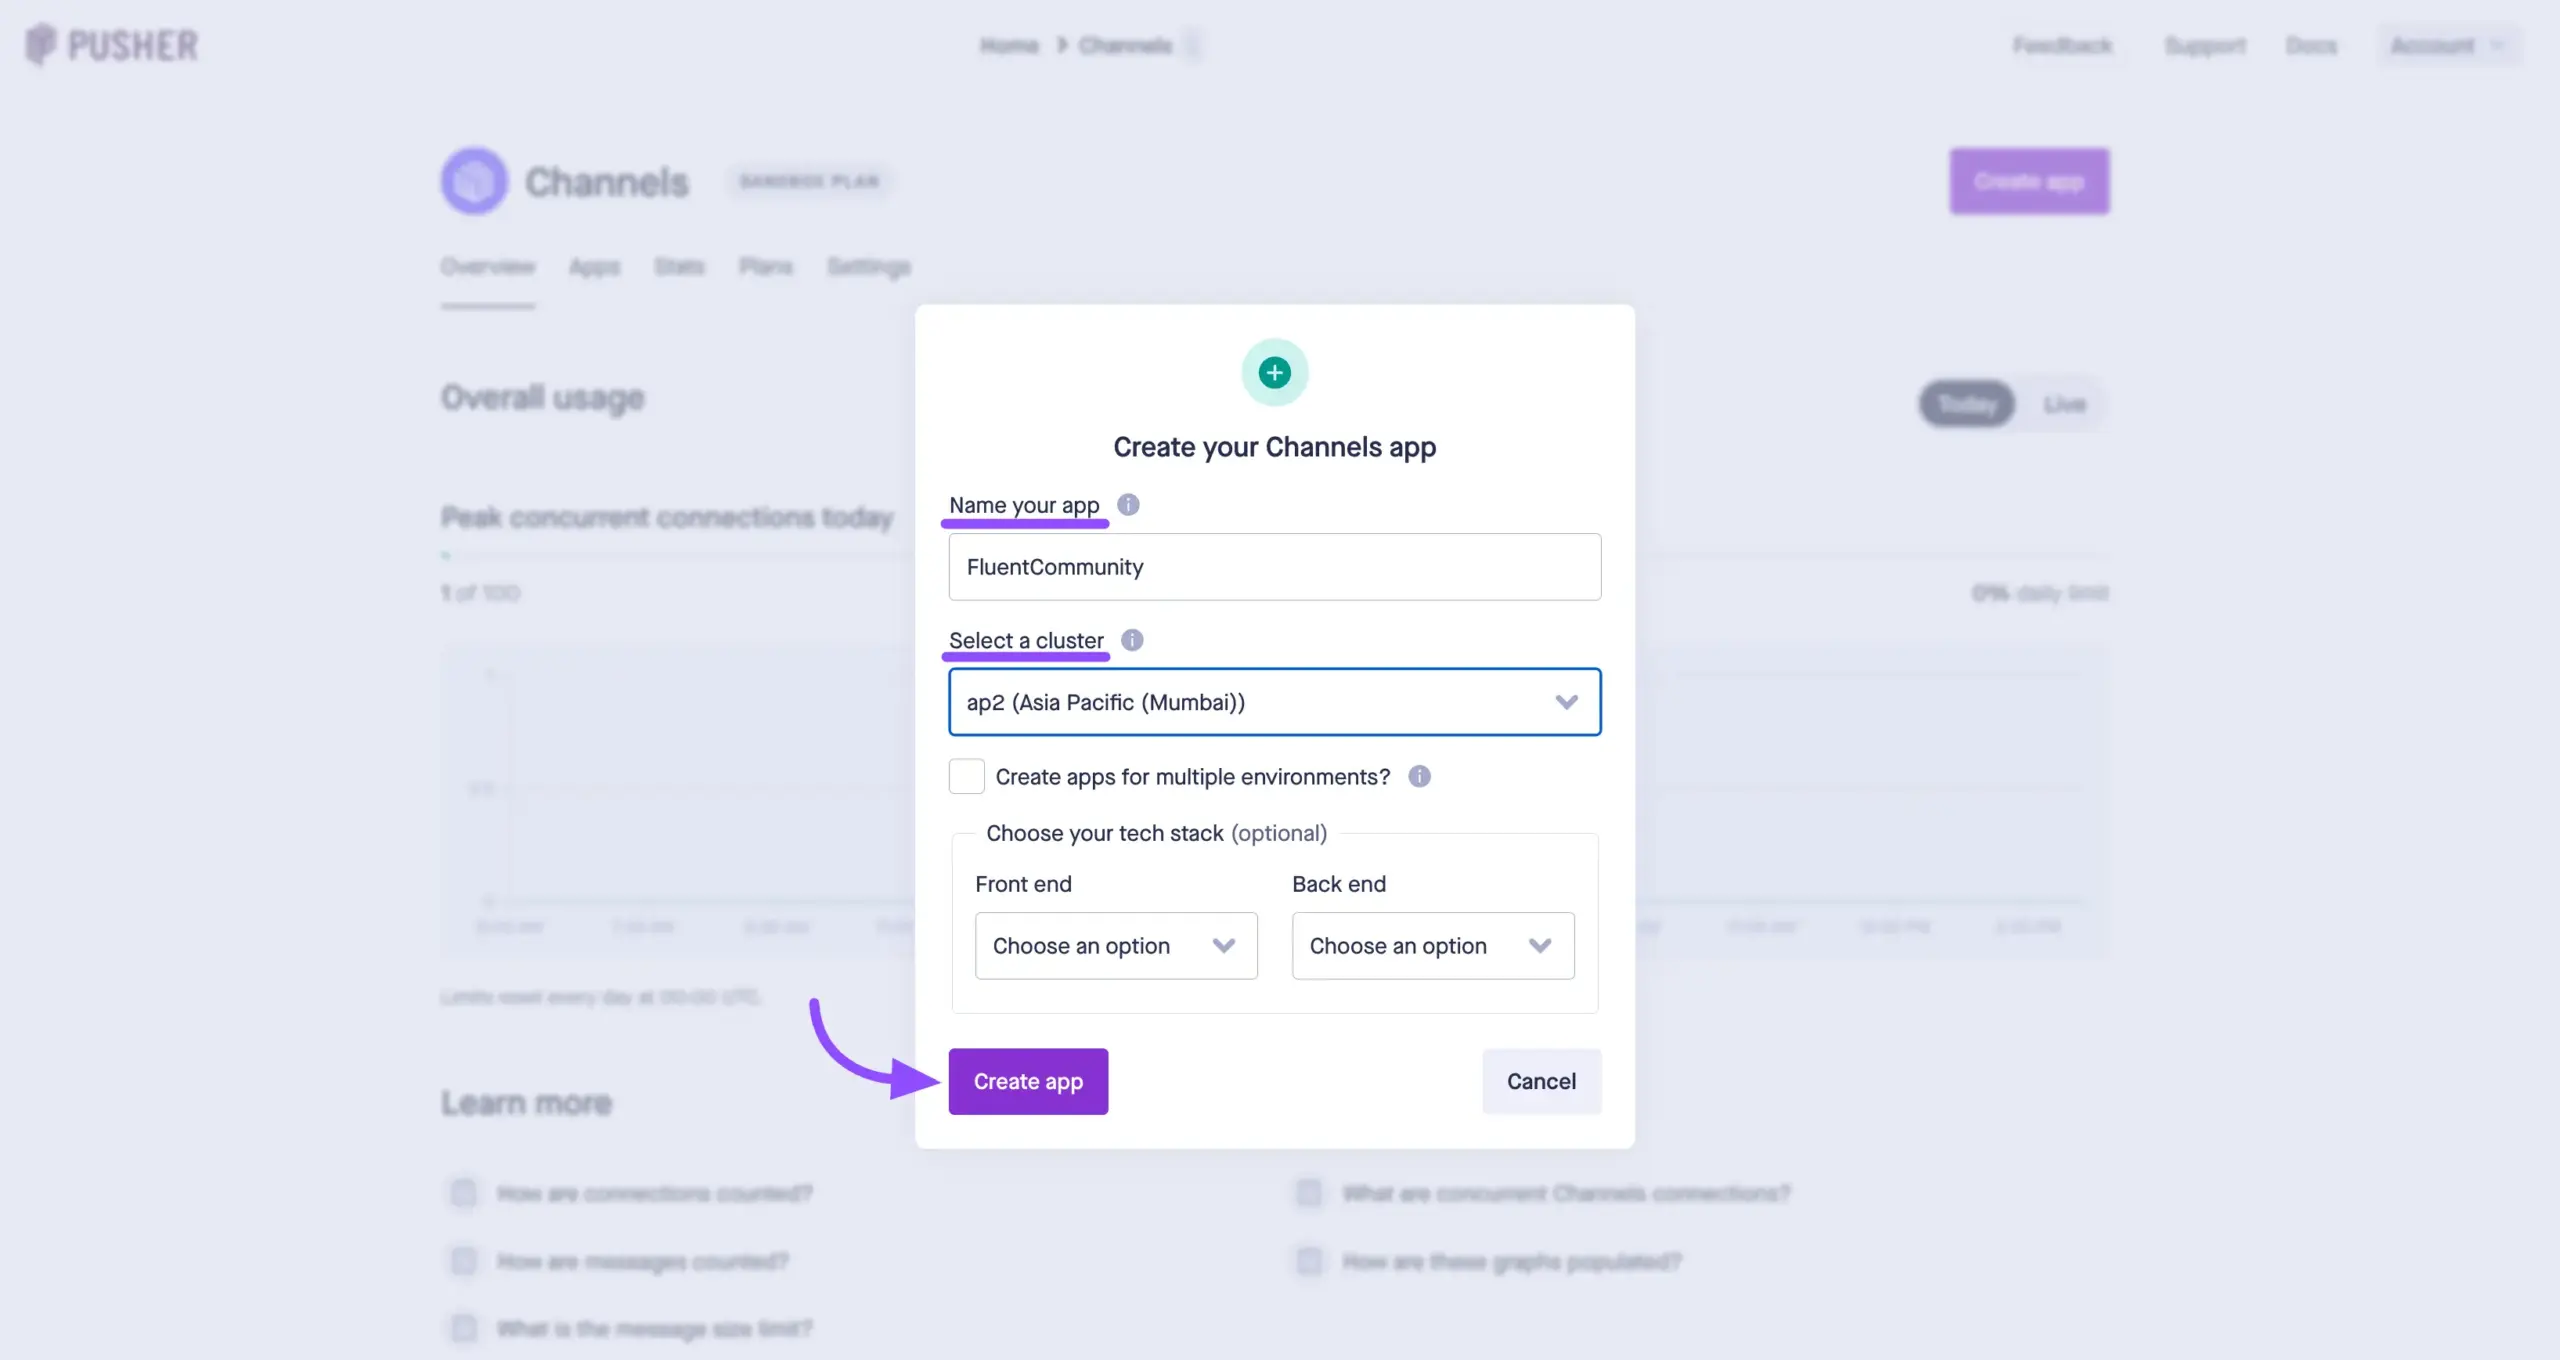Switch to the Apps tab
This screenshot has height=1360, width=2560.
coord(595,267)
